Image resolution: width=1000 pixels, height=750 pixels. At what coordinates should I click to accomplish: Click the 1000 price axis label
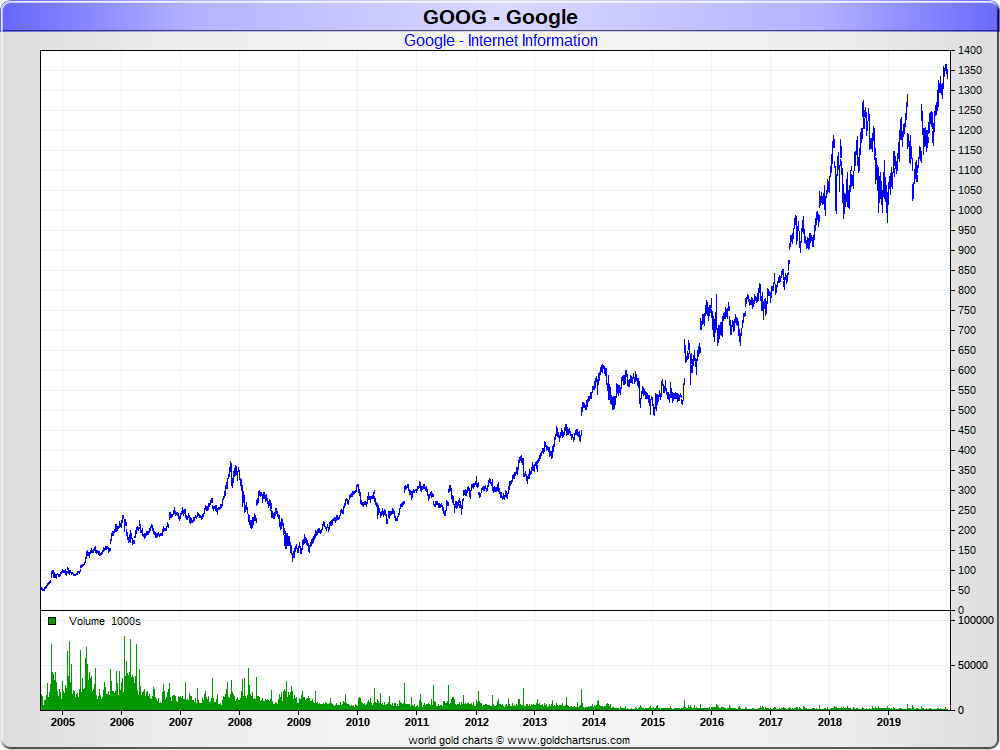[970, 210]
